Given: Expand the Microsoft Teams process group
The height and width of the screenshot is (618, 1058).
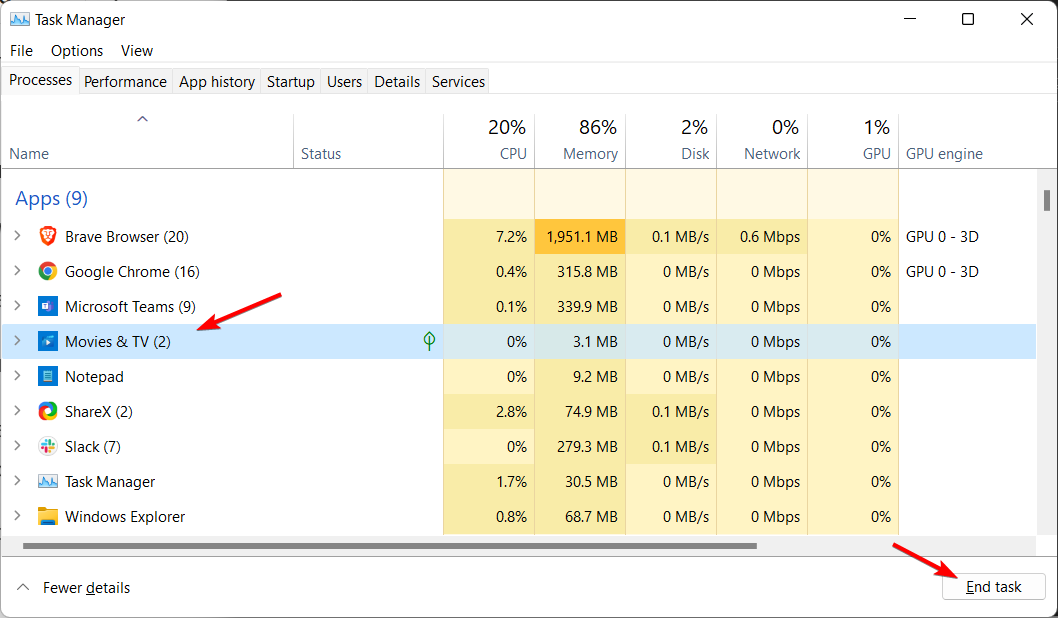Looking at the screenshot, I should tap(18, 306).
